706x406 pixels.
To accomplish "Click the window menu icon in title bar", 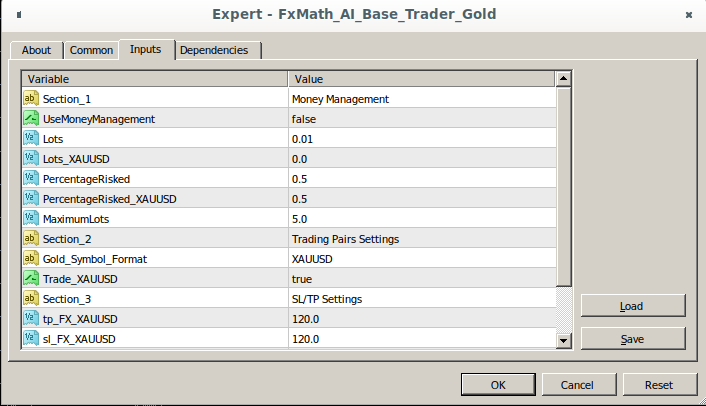I will (18, 15).
